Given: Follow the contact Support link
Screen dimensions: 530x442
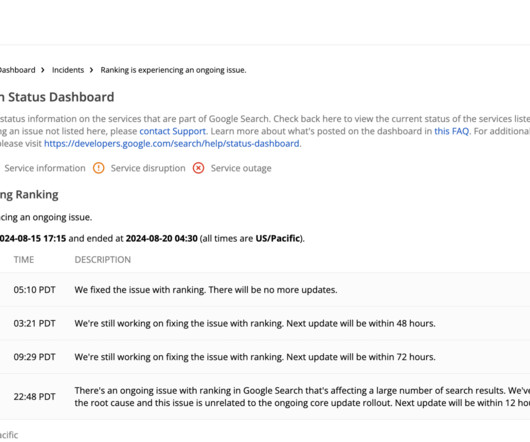Looking at the screenshot, I should (172, 131).
